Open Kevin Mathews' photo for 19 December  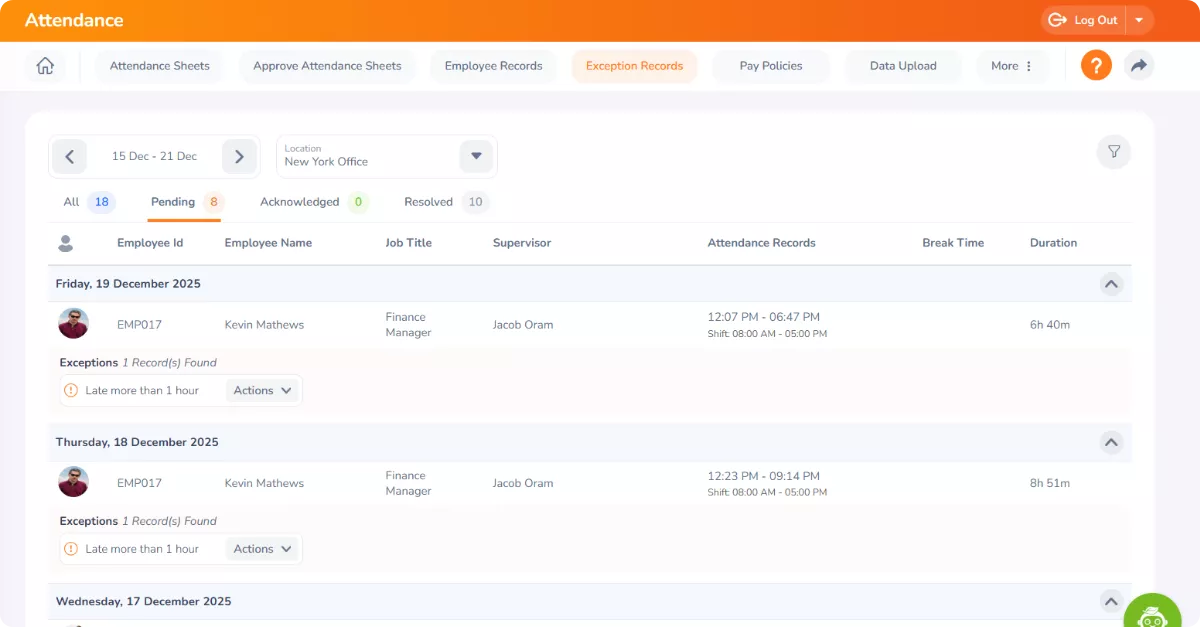[x=73, y=324]
